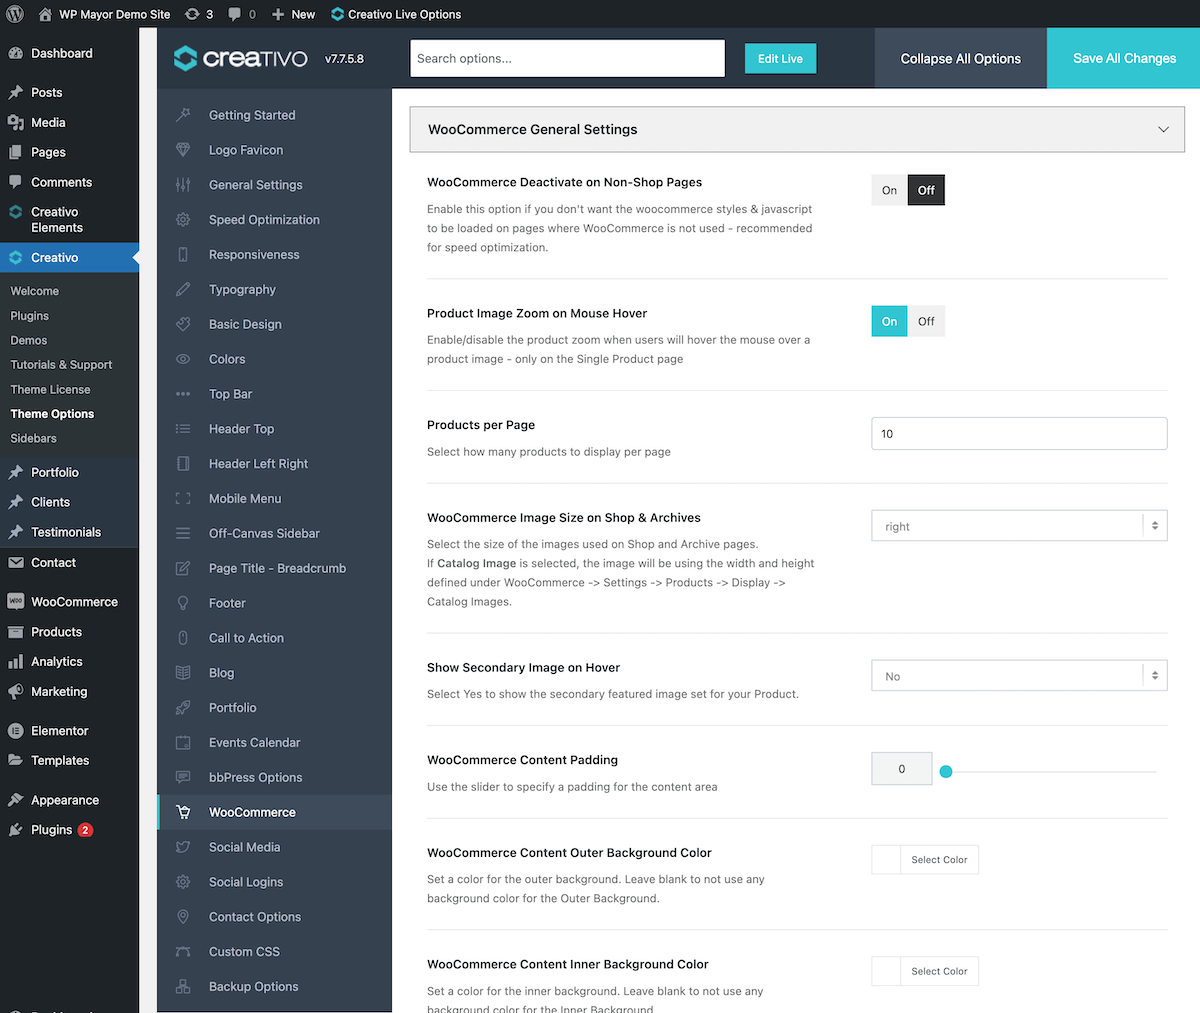
Task: Open the Show Secondary Image on Hover dropdown
Action: pos(1019,676)
